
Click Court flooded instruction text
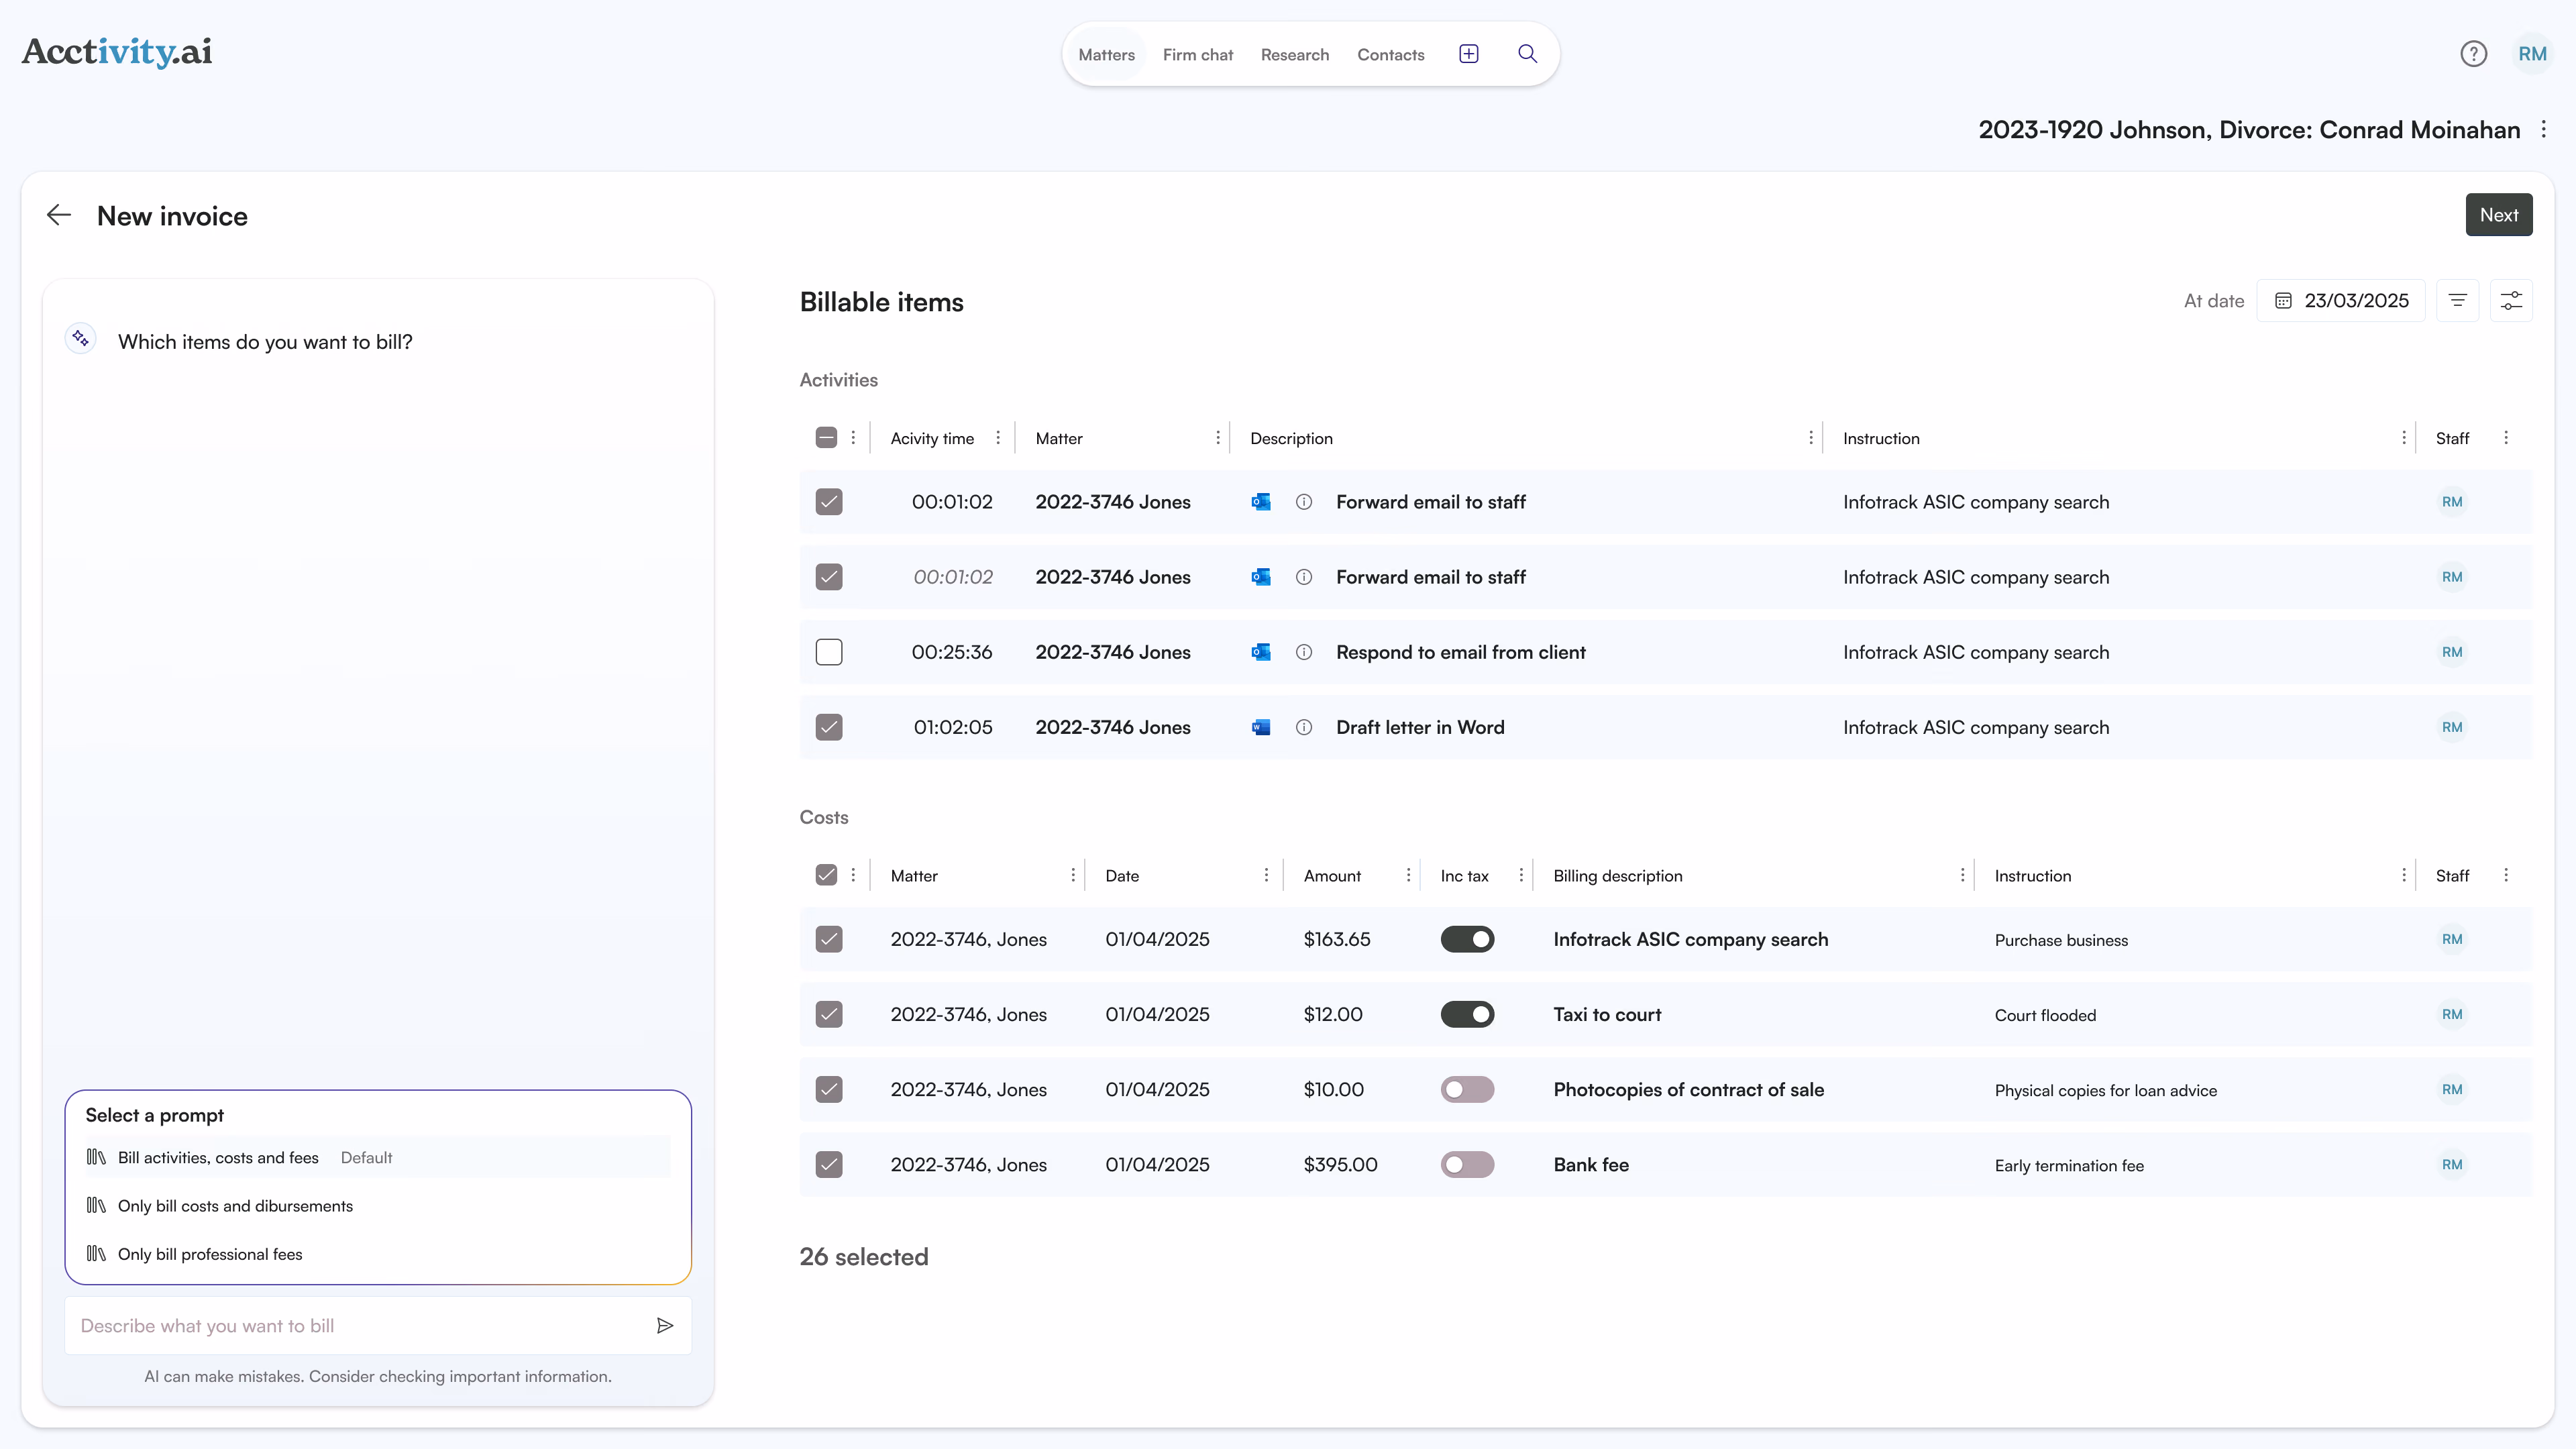point(2045,1015)
